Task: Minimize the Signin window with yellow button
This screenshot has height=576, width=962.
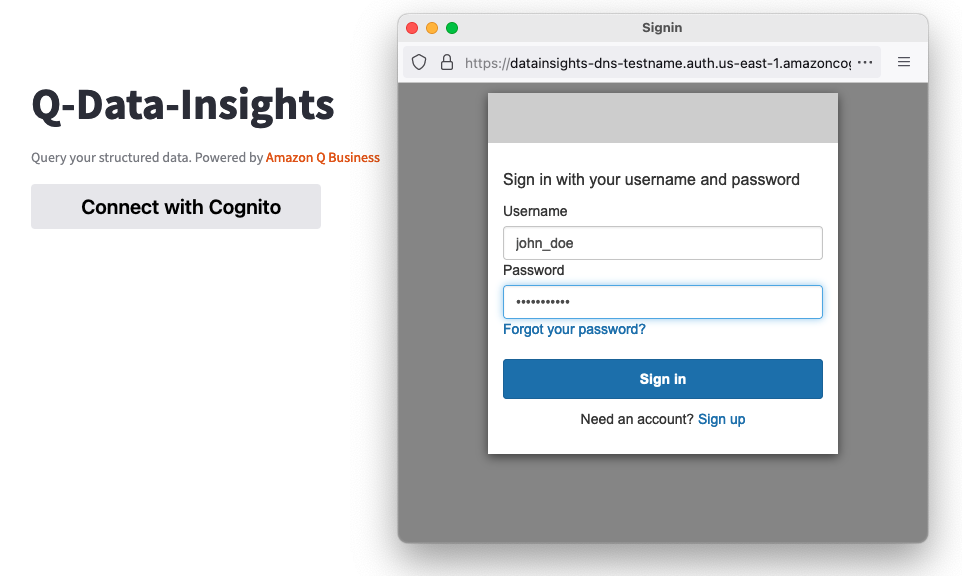Action: pos(432,28)
